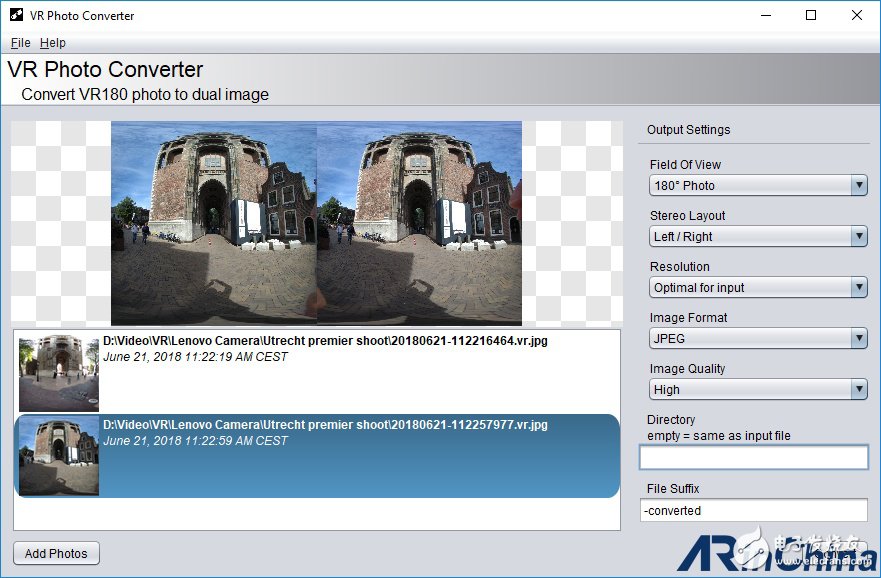881x578 pixels.
Task: Open the File menu
Action: [x=19, y=43]
